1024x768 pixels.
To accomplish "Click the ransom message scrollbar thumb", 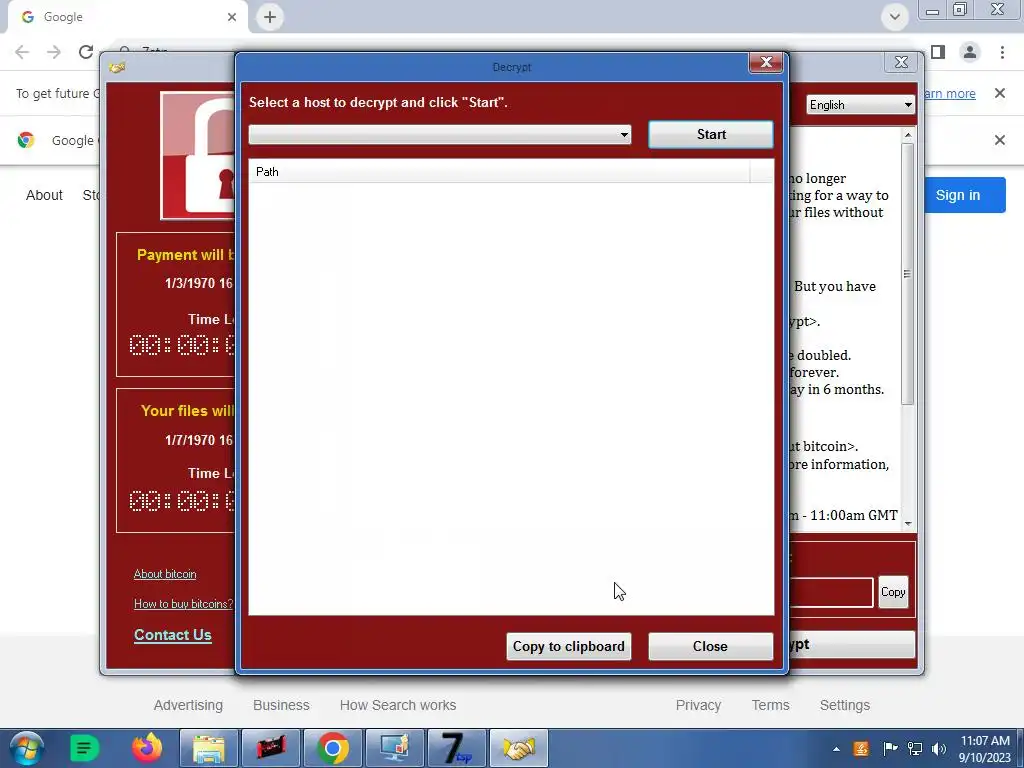I will click(908, 274).
